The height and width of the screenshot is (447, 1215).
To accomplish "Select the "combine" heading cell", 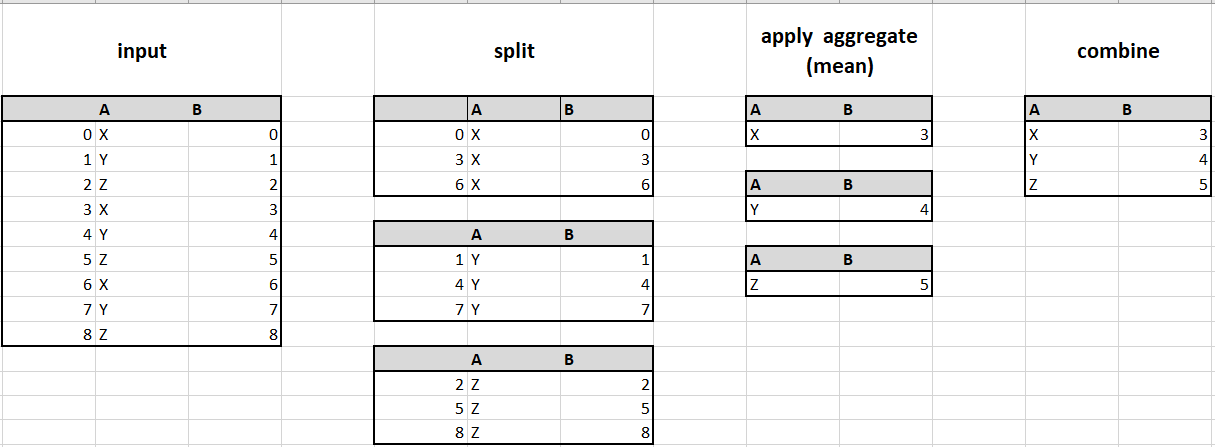I will tap(1118, 51).
